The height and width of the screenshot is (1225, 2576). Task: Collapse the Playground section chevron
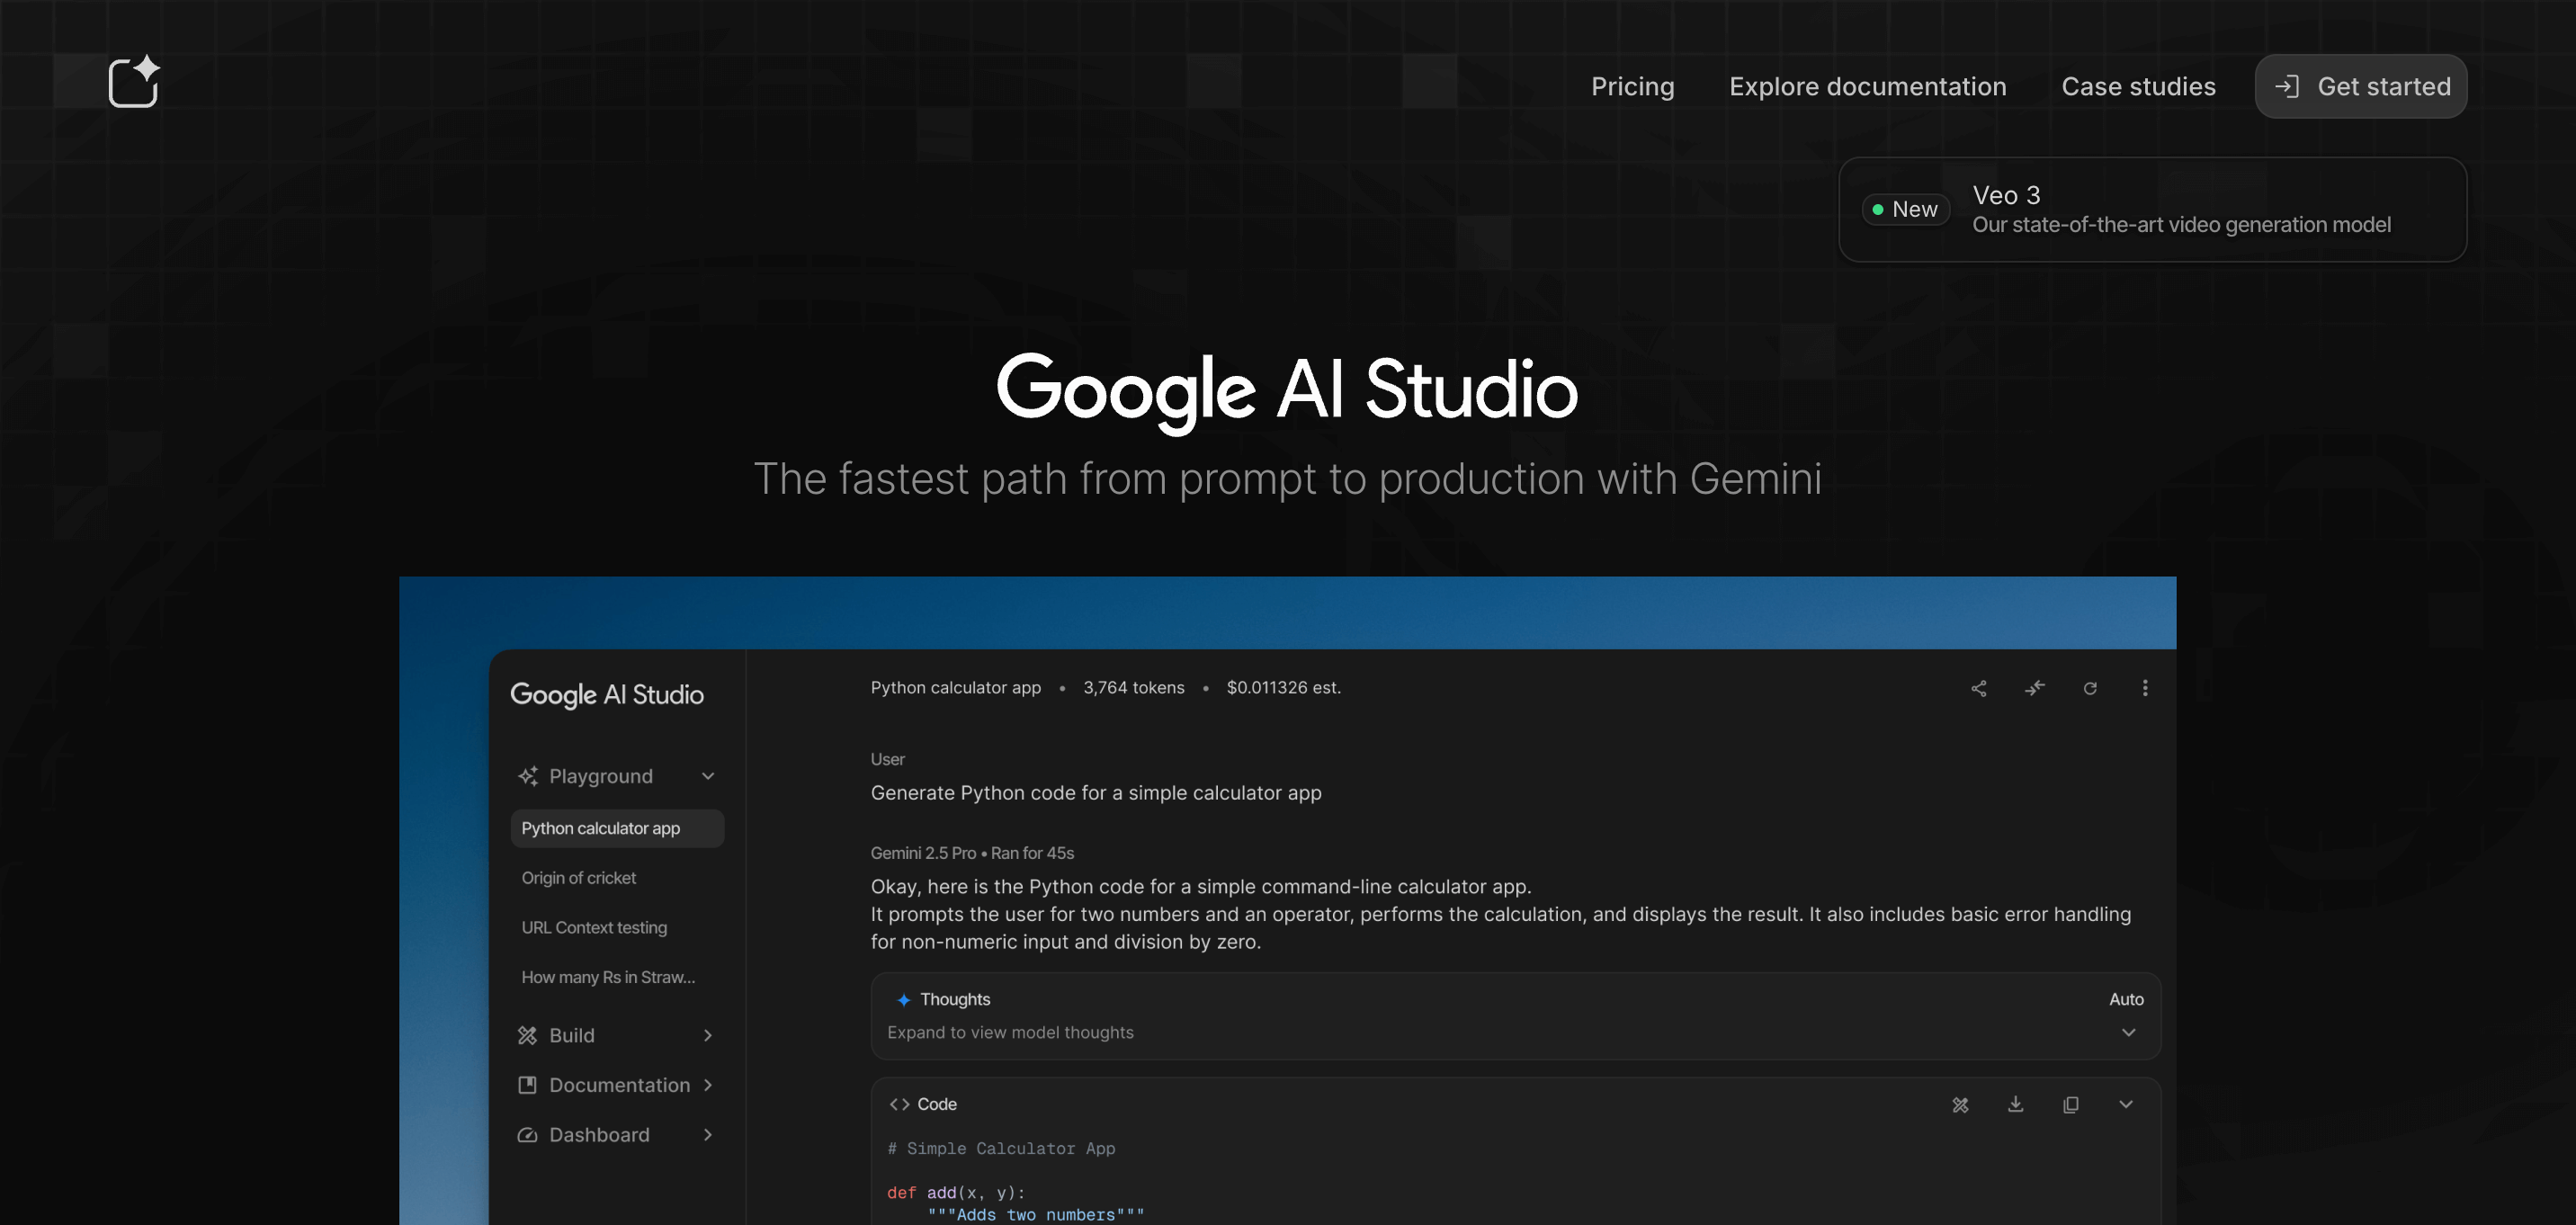click(x=708, y=776)
